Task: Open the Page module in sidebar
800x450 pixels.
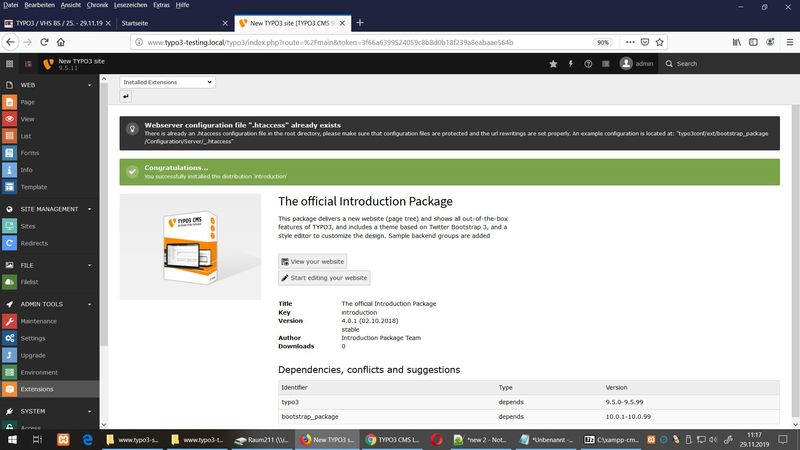Action: (27, 102)
